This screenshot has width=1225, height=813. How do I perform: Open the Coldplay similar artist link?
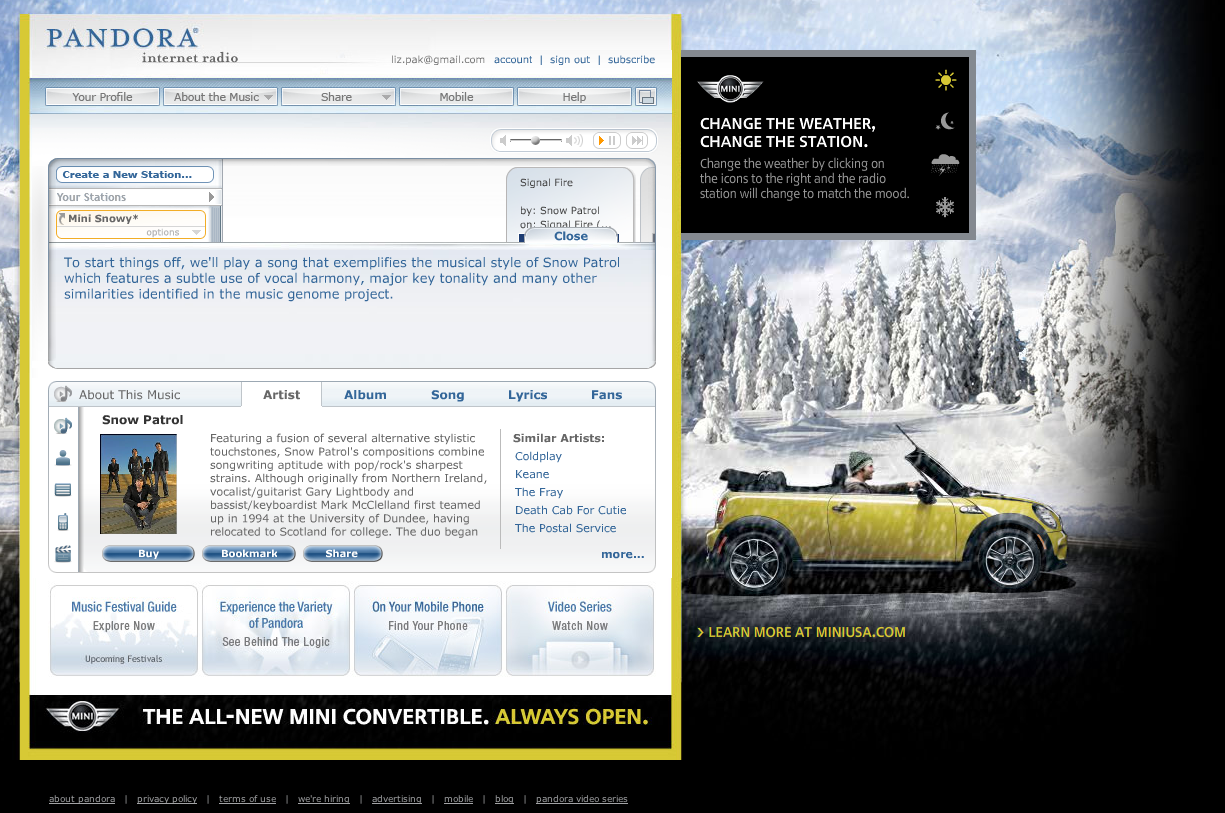tap(538, 456)
